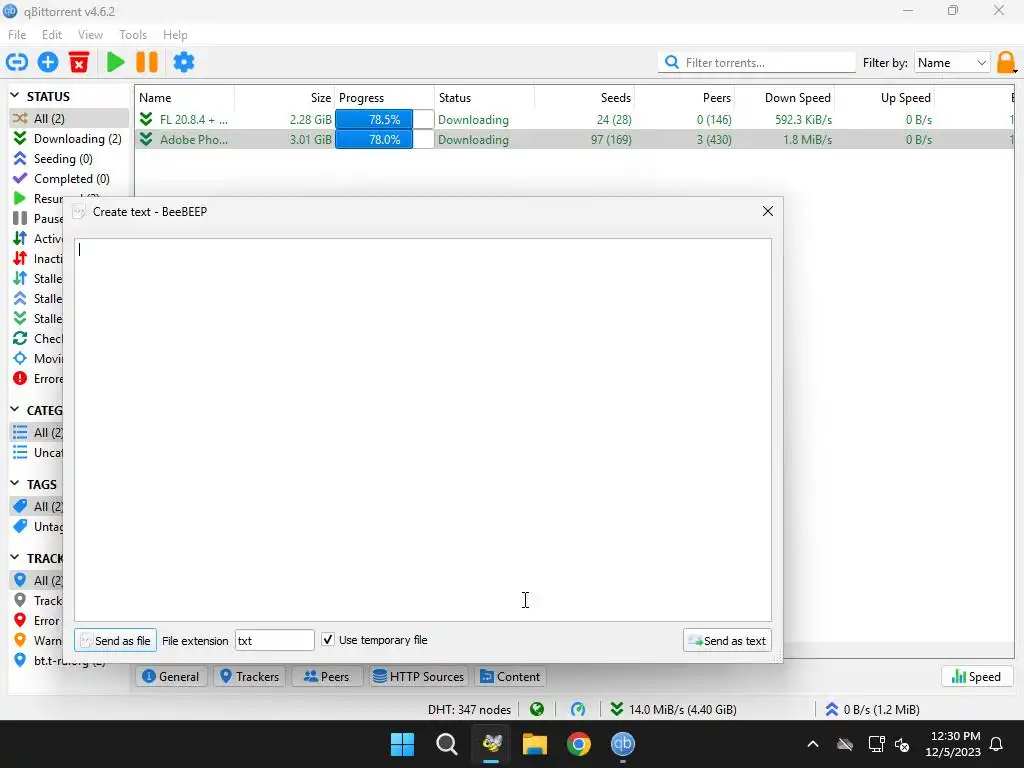The height and width of the screenshot is (768, 1024).
Task: Sort by the Name column header
Action: pos(185,97)
